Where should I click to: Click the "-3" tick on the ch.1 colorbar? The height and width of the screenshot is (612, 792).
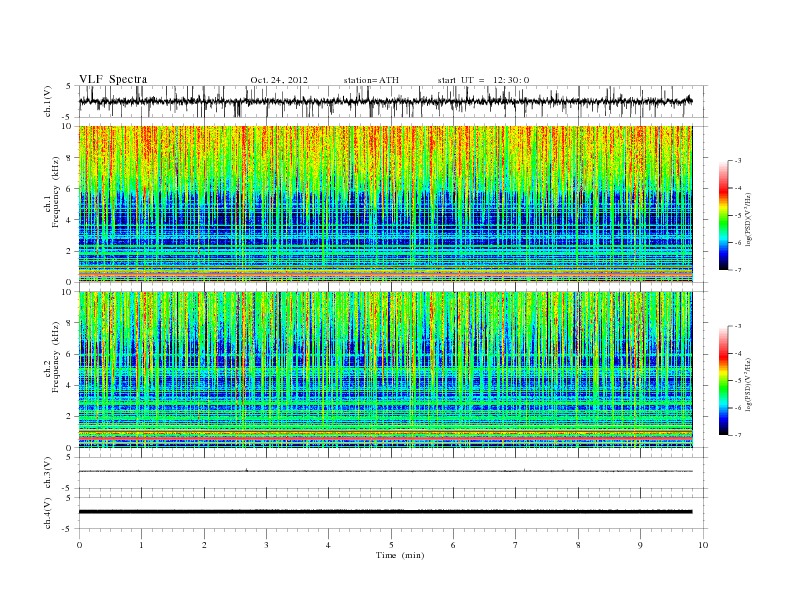click(x=737, y=161)
